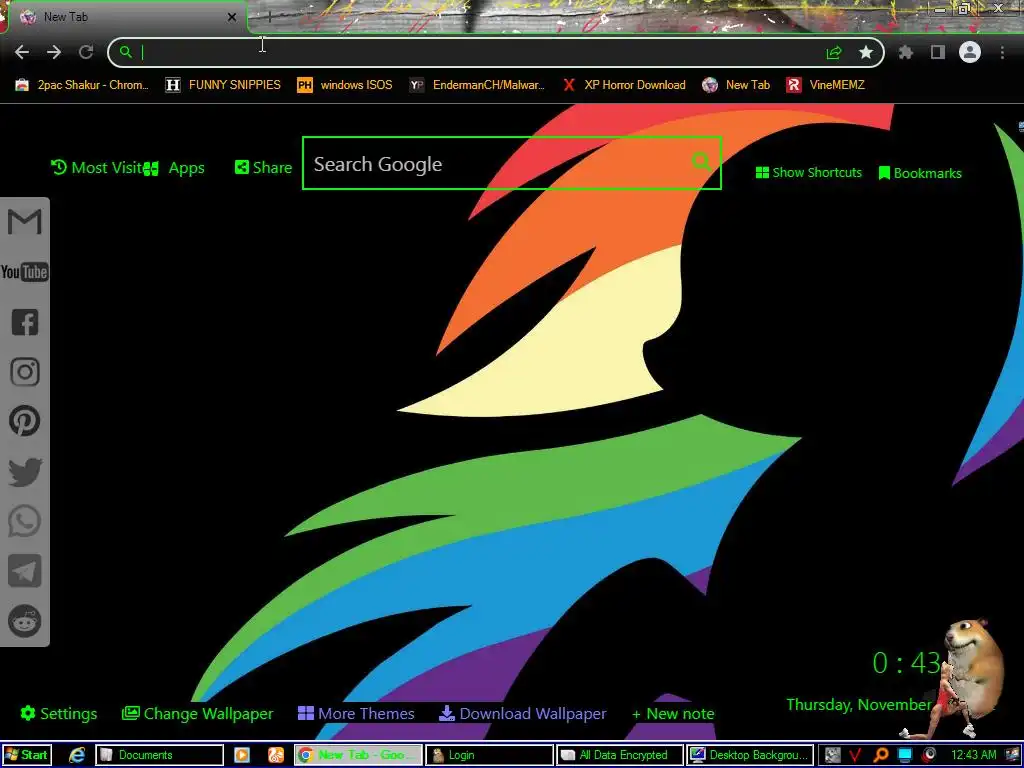The height and width of the screenshot is (768, 1024).
Task: Open Bookmarks on new tab page
Action: pyautogui.click(x=920, y=173)
